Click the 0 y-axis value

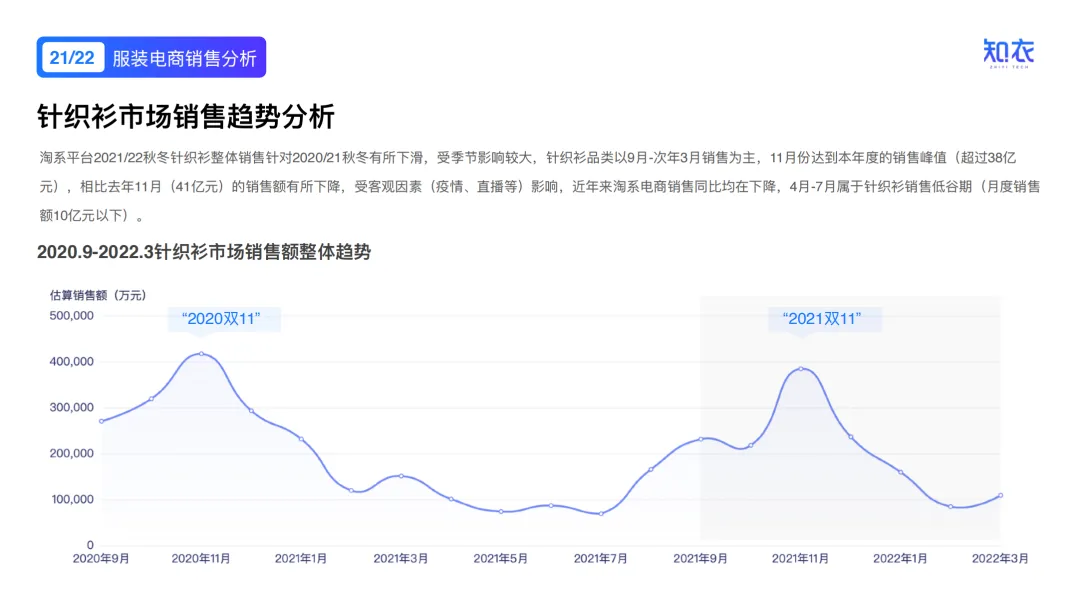coord(90,545)
